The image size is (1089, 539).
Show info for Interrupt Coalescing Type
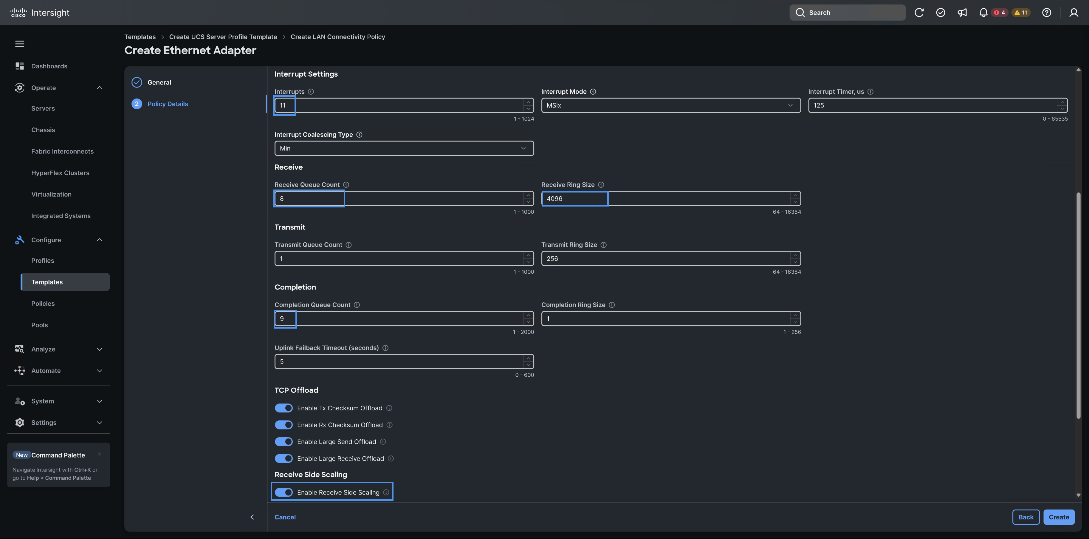click(x=359, y=135)
